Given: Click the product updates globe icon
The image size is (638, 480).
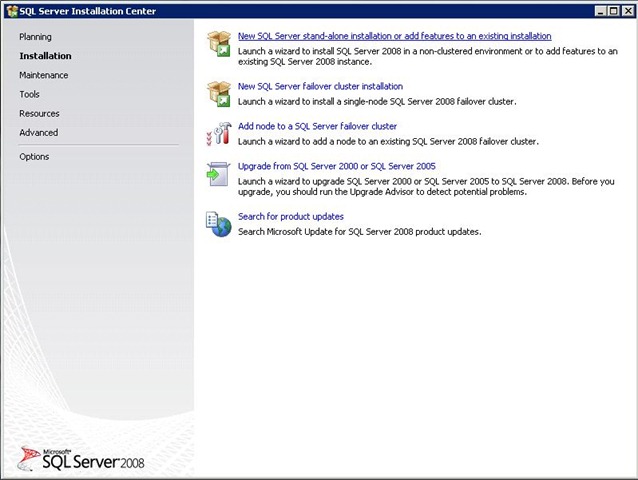Looking at the screenshot, I should click(219, 223).
